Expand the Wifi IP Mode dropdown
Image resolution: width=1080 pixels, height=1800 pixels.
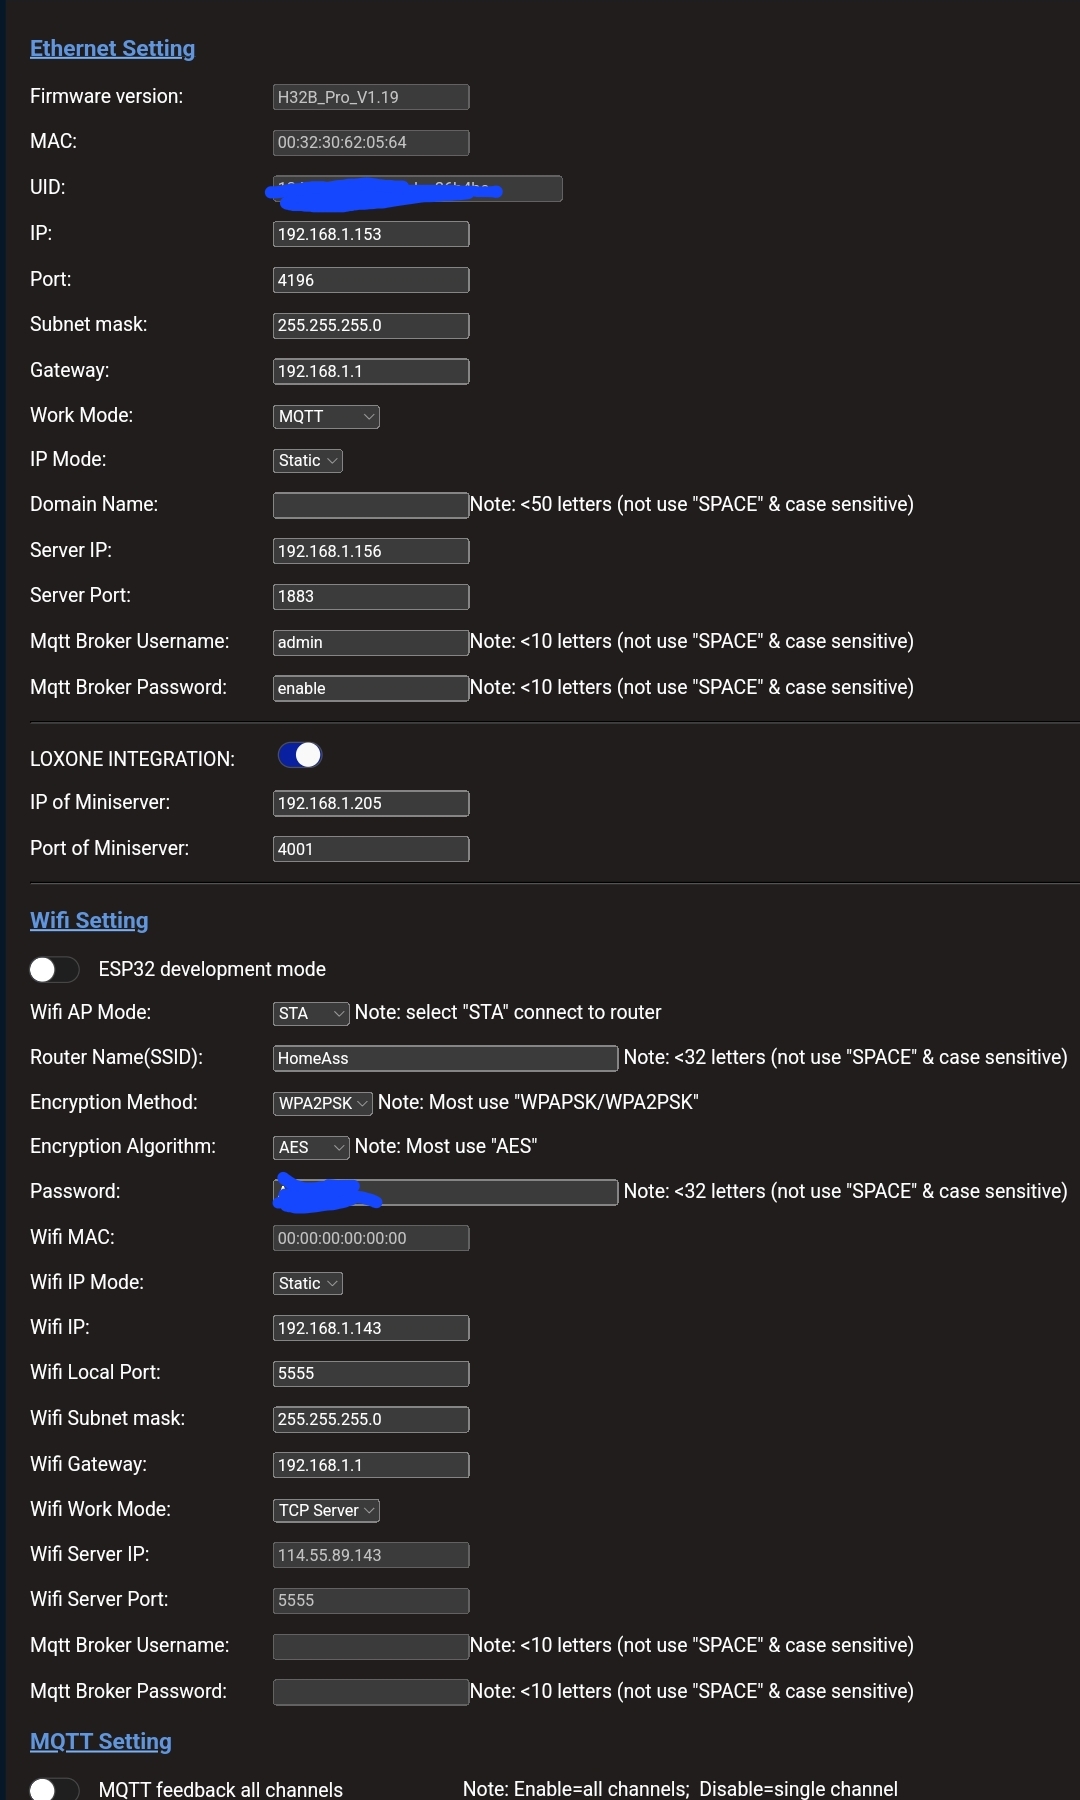[x=308, y=1283]
